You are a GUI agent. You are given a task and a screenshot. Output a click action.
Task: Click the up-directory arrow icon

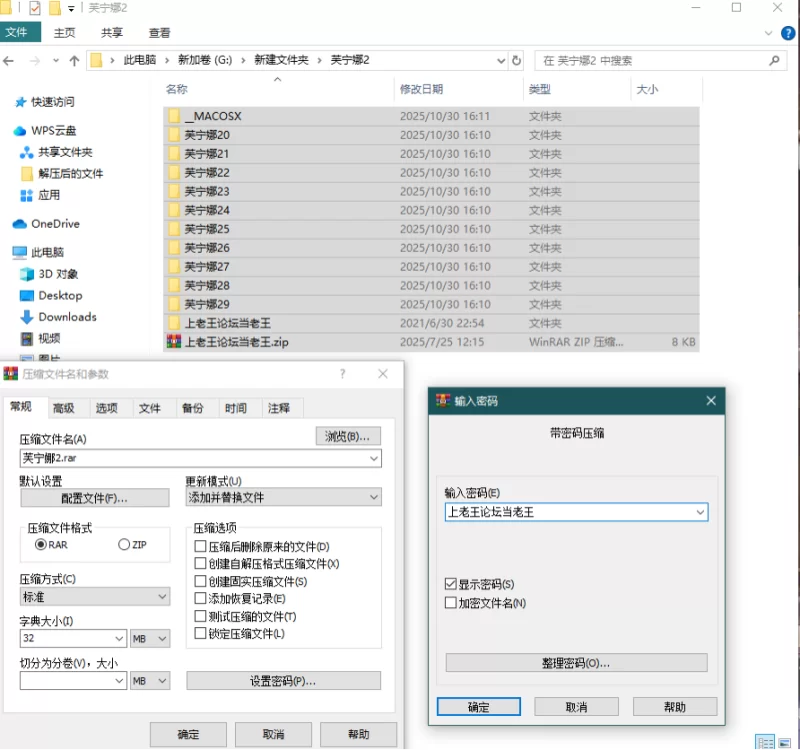(x=74, y=61)
